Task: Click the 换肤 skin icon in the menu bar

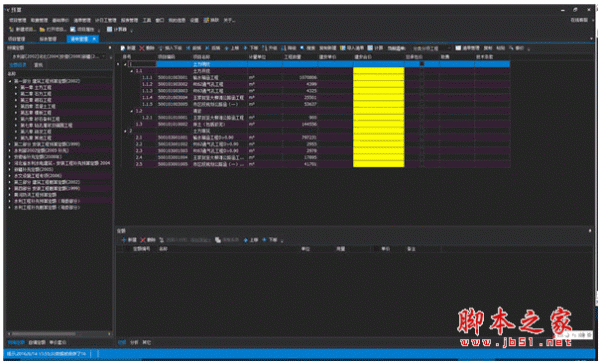Action: tap(206, 20)
